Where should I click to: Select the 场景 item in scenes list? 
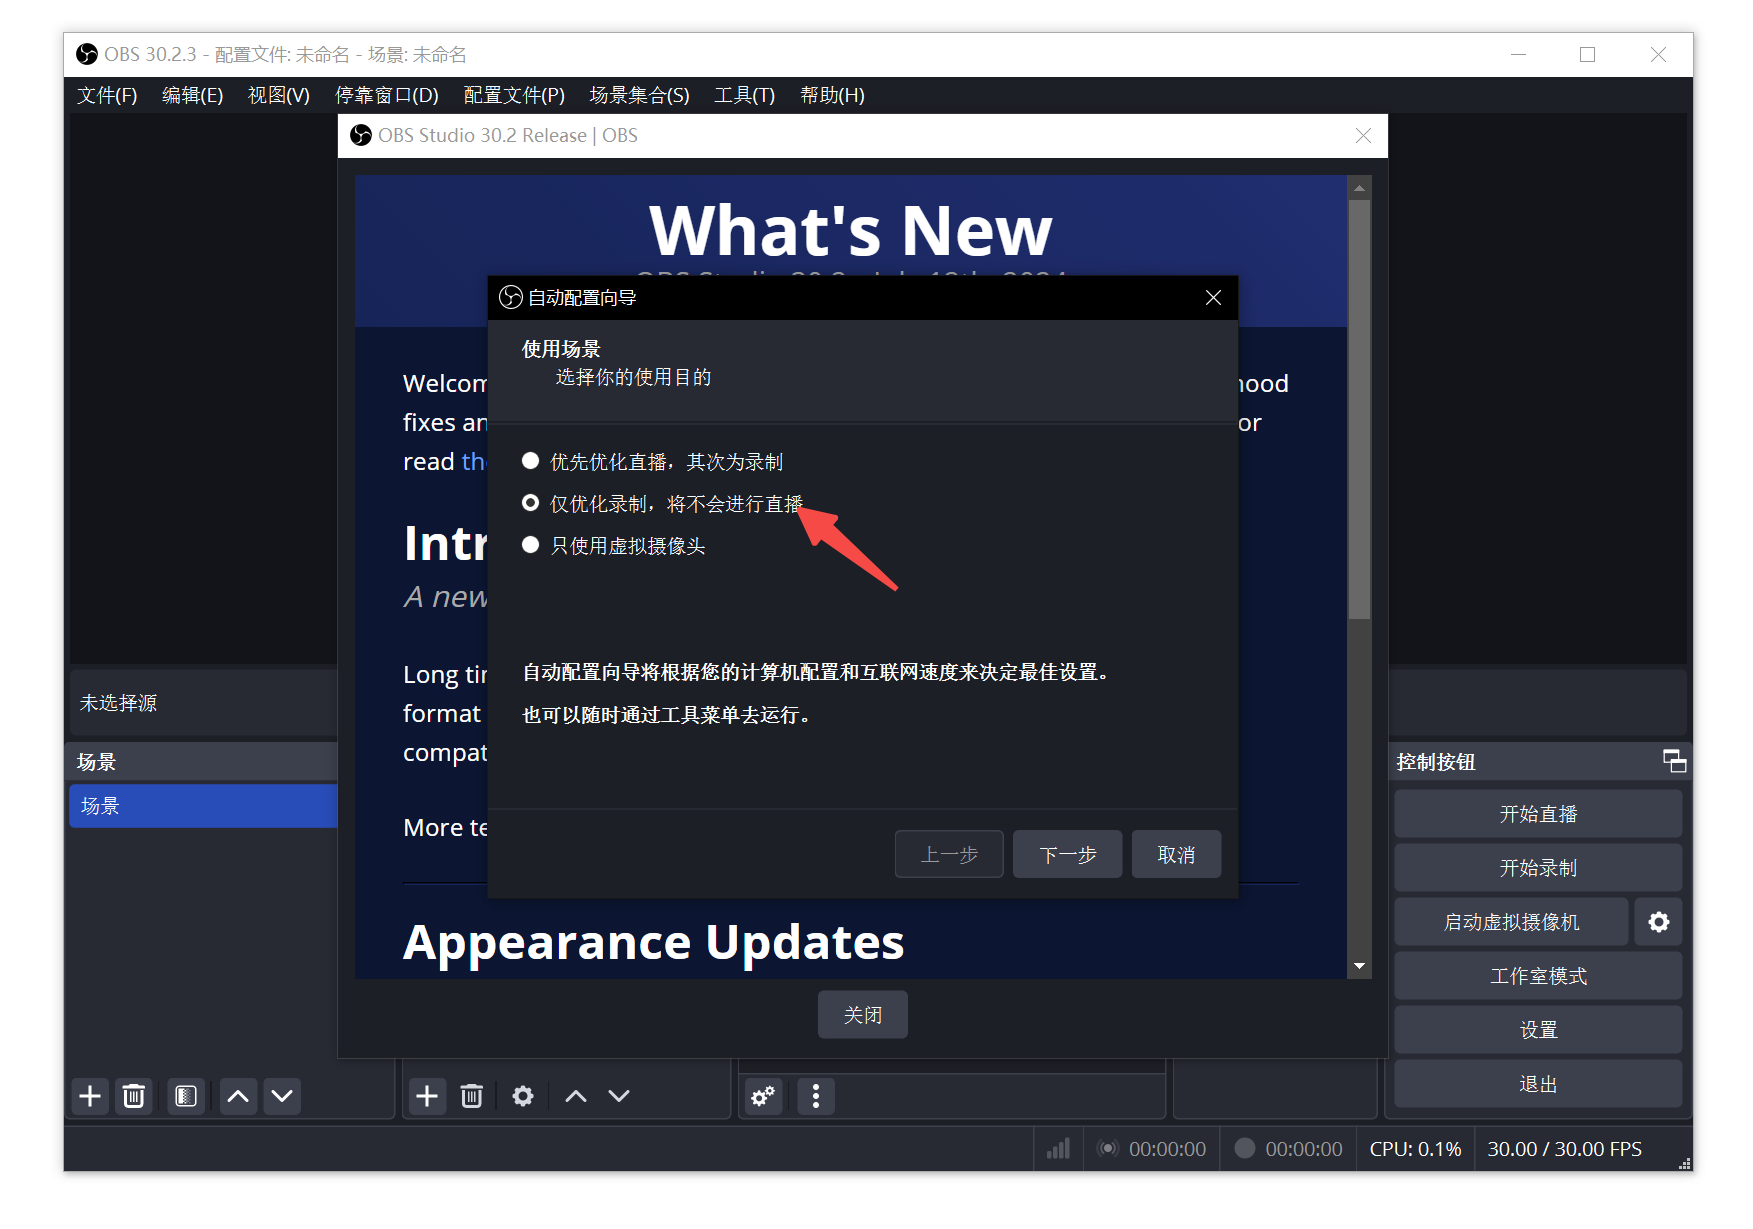point(203,806)
